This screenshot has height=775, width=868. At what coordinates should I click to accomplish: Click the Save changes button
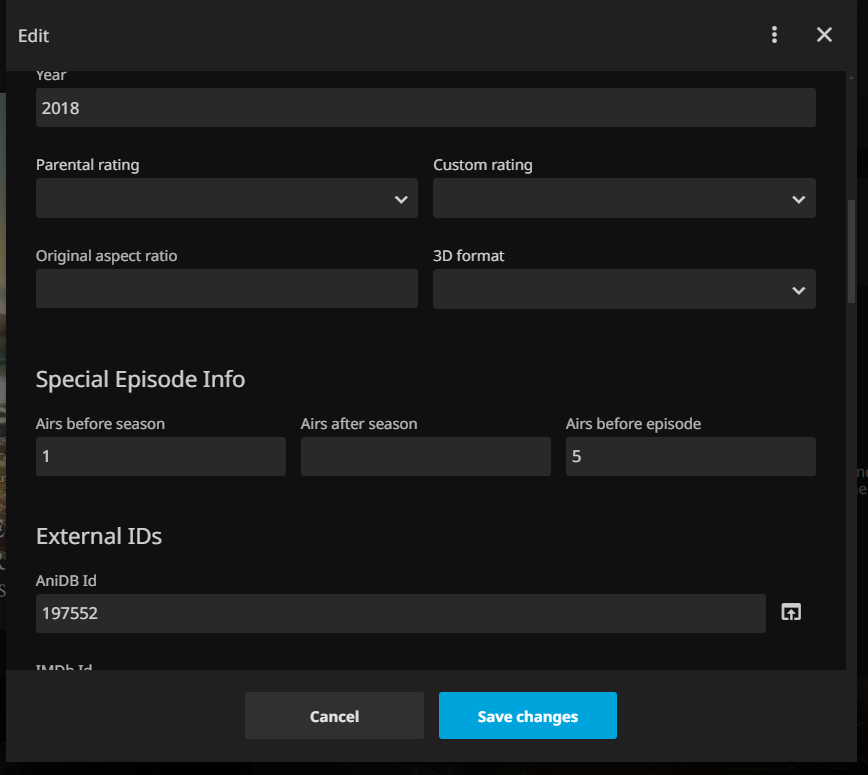pos(527,716)
